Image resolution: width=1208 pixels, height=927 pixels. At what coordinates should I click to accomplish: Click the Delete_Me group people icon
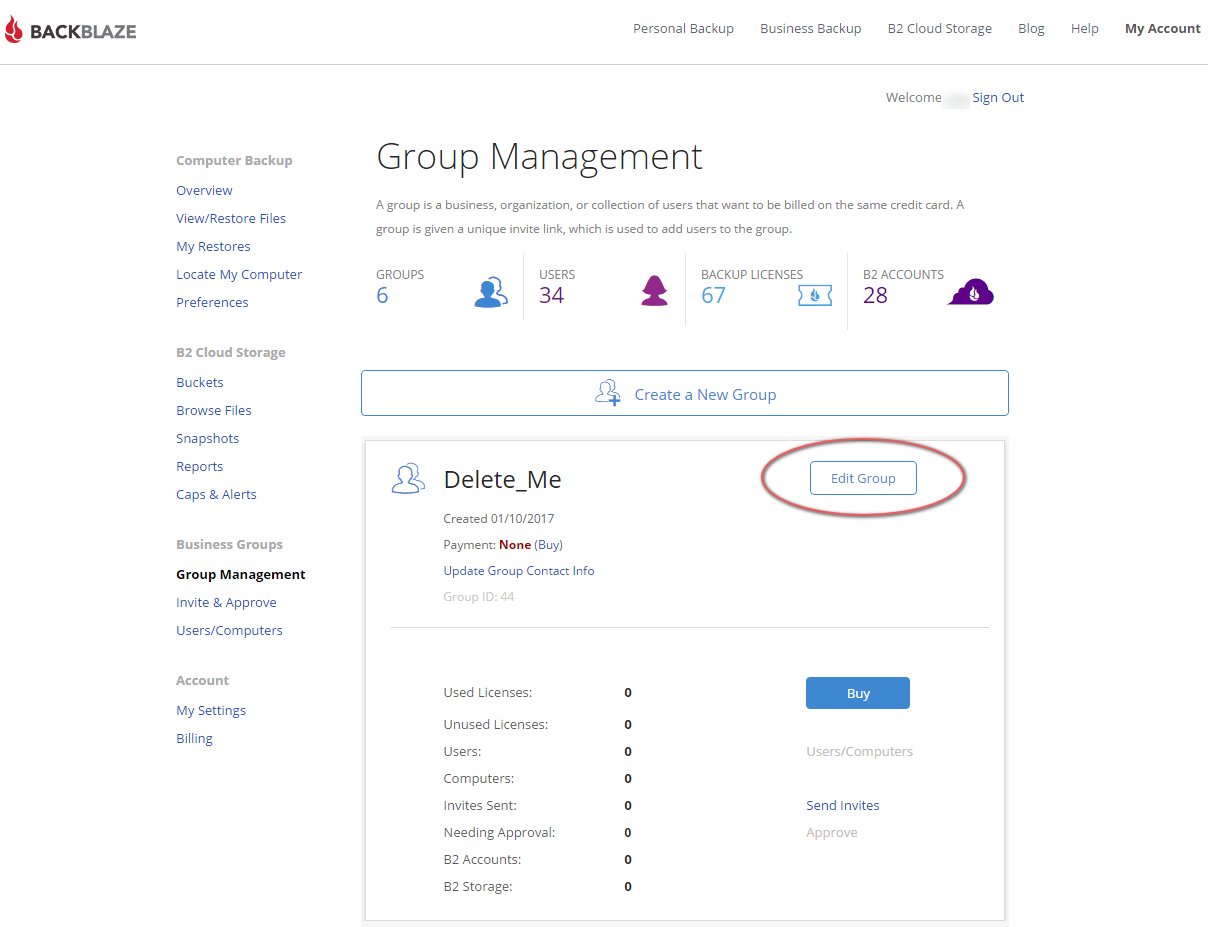408,479
